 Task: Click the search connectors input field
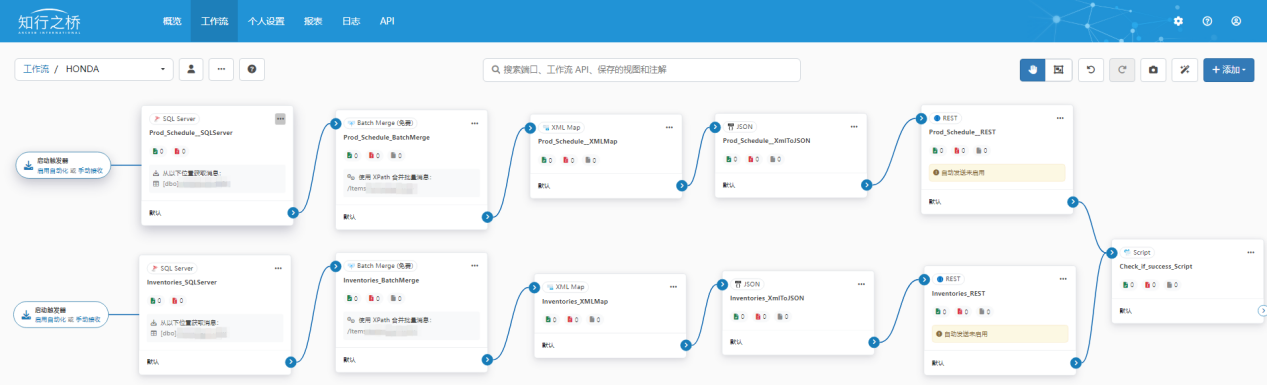coord(641,70)
